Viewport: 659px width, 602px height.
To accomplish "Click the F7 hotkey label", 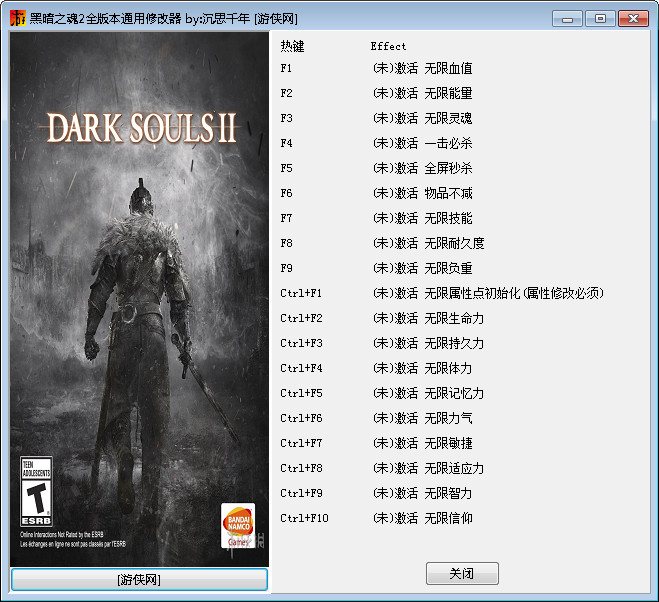I will 286,218.
